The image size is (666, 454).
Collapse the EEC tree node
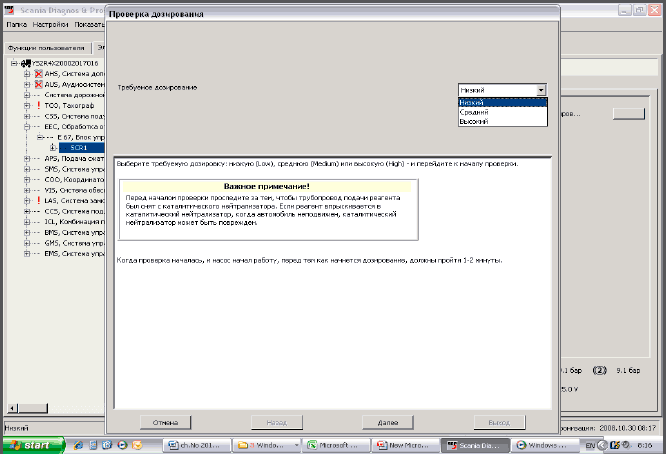27,127
